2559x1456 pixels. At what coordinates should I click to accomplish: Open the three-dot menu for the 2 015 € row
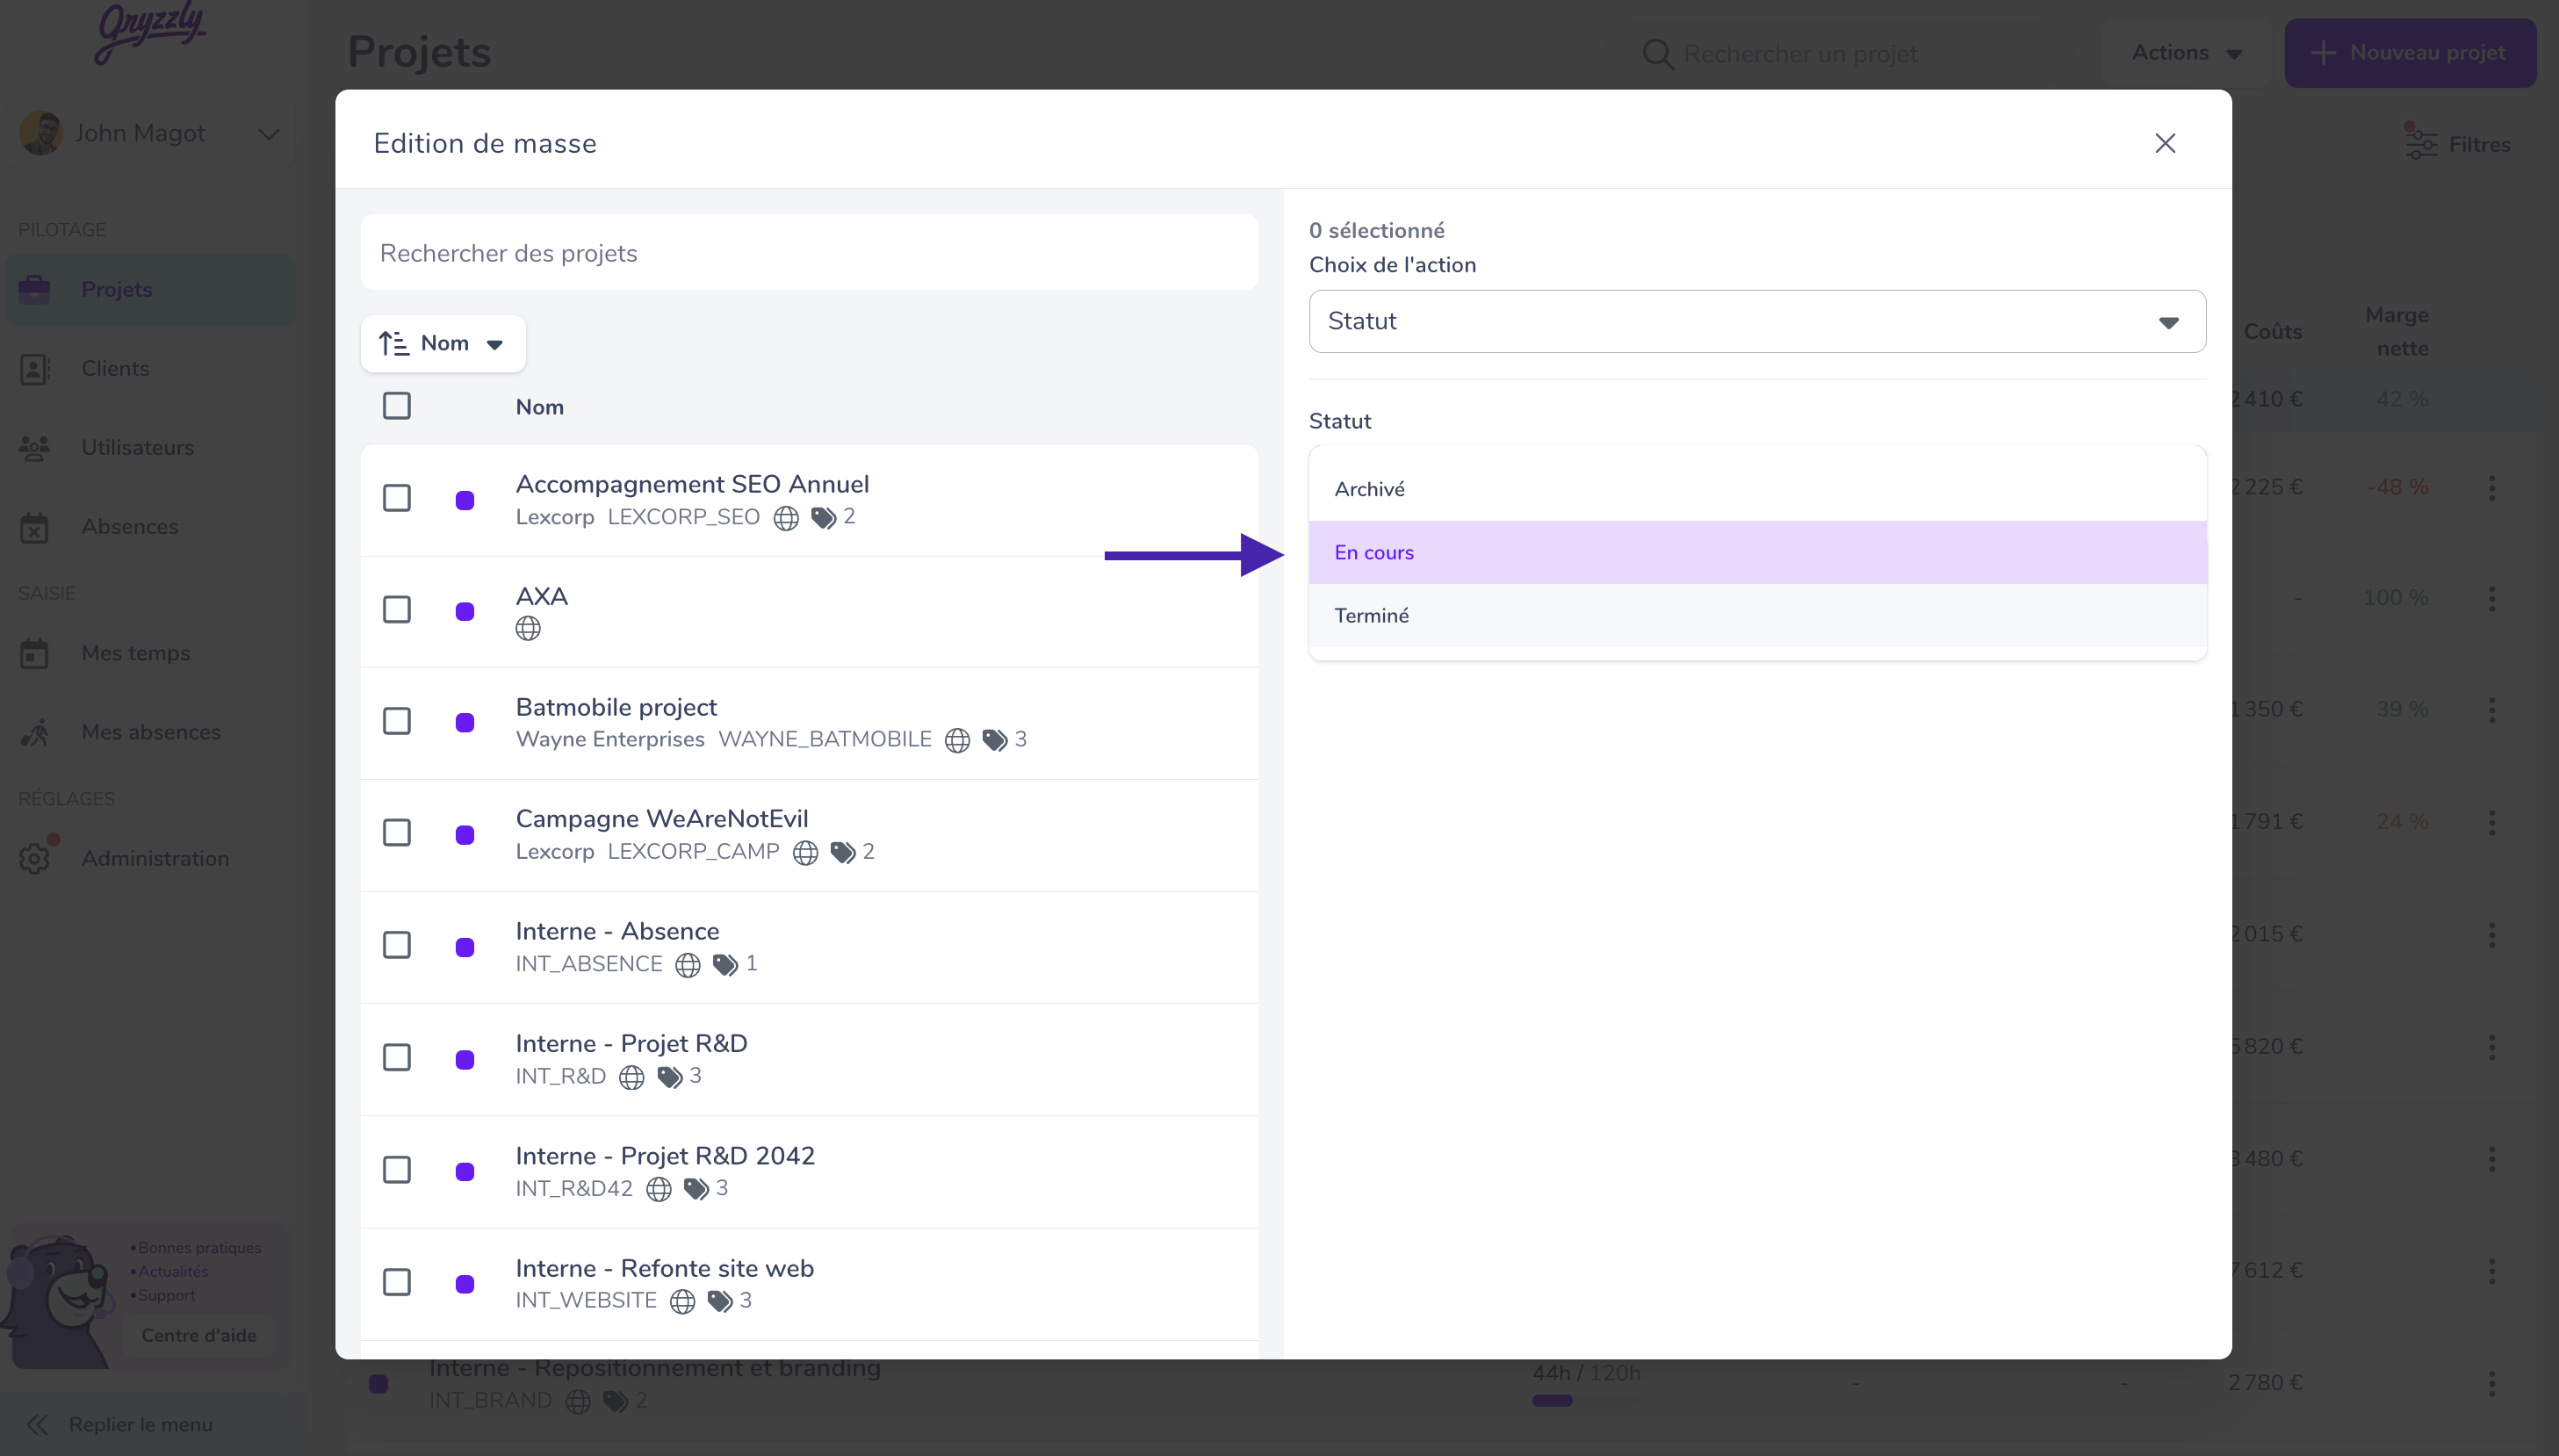pos(2491,935)
